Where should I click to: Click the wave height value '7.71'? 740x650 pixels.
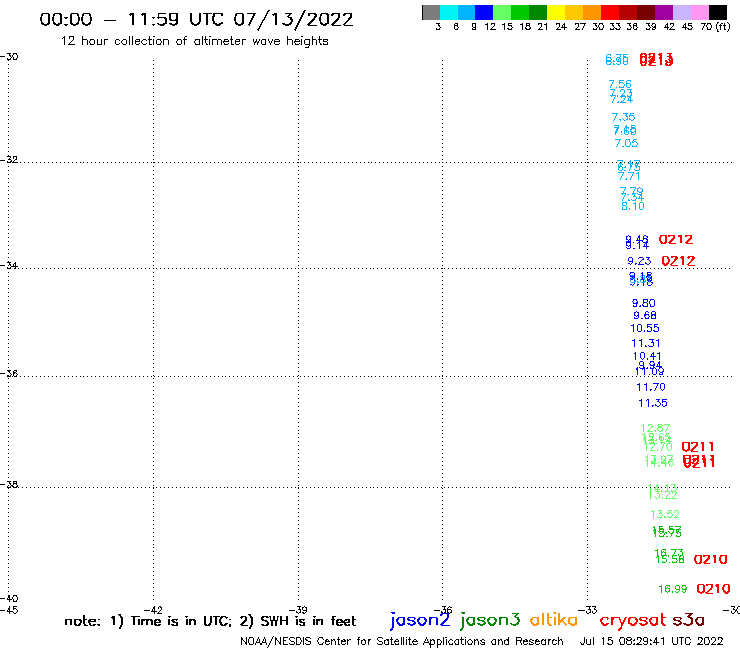click(x=629, y=176)
